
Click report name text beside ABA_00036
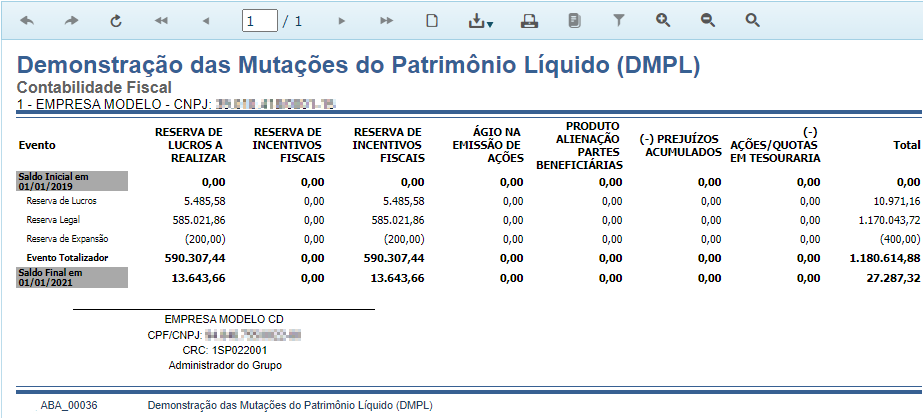(290, 406)
